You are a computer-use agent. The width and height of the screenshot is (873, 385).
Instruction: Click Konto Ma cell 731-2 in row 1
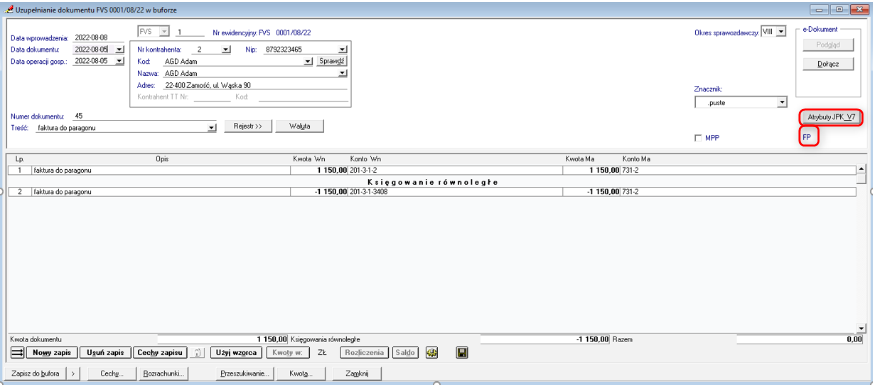[x=738, y=170]
